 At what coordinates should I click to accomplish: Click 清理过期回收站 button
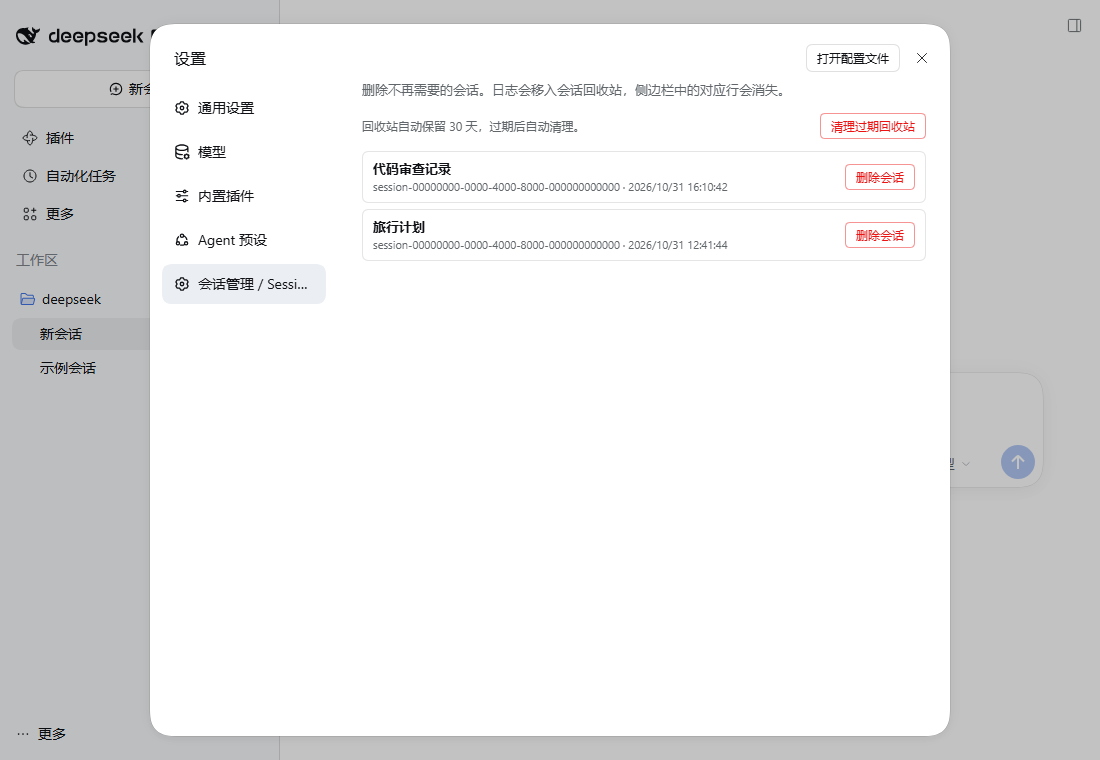[873, 126]
